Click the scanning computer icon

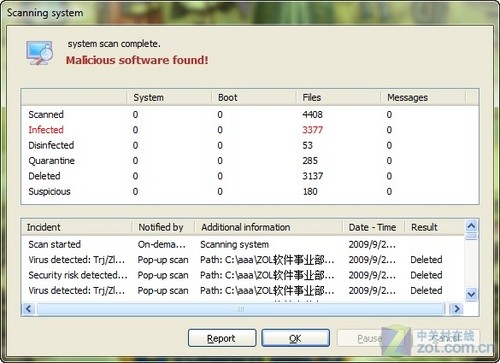click(x=39, y=53)
